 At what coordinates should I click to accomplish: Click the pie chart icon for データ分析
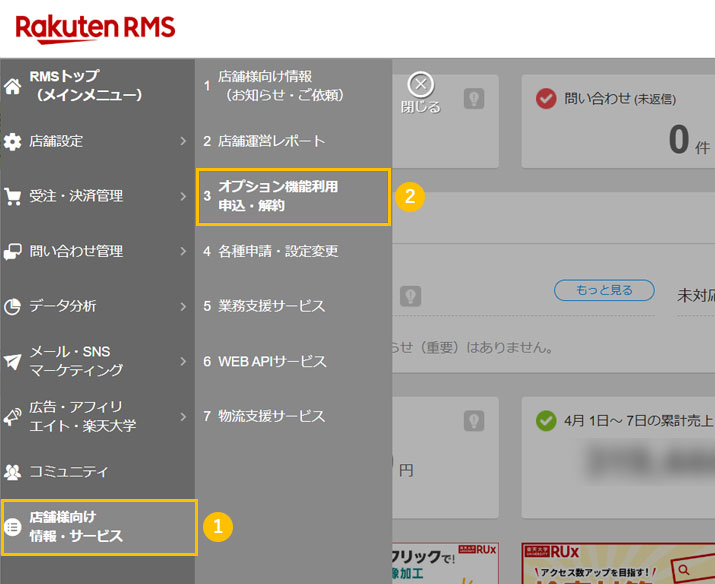[x=13, y=306]
